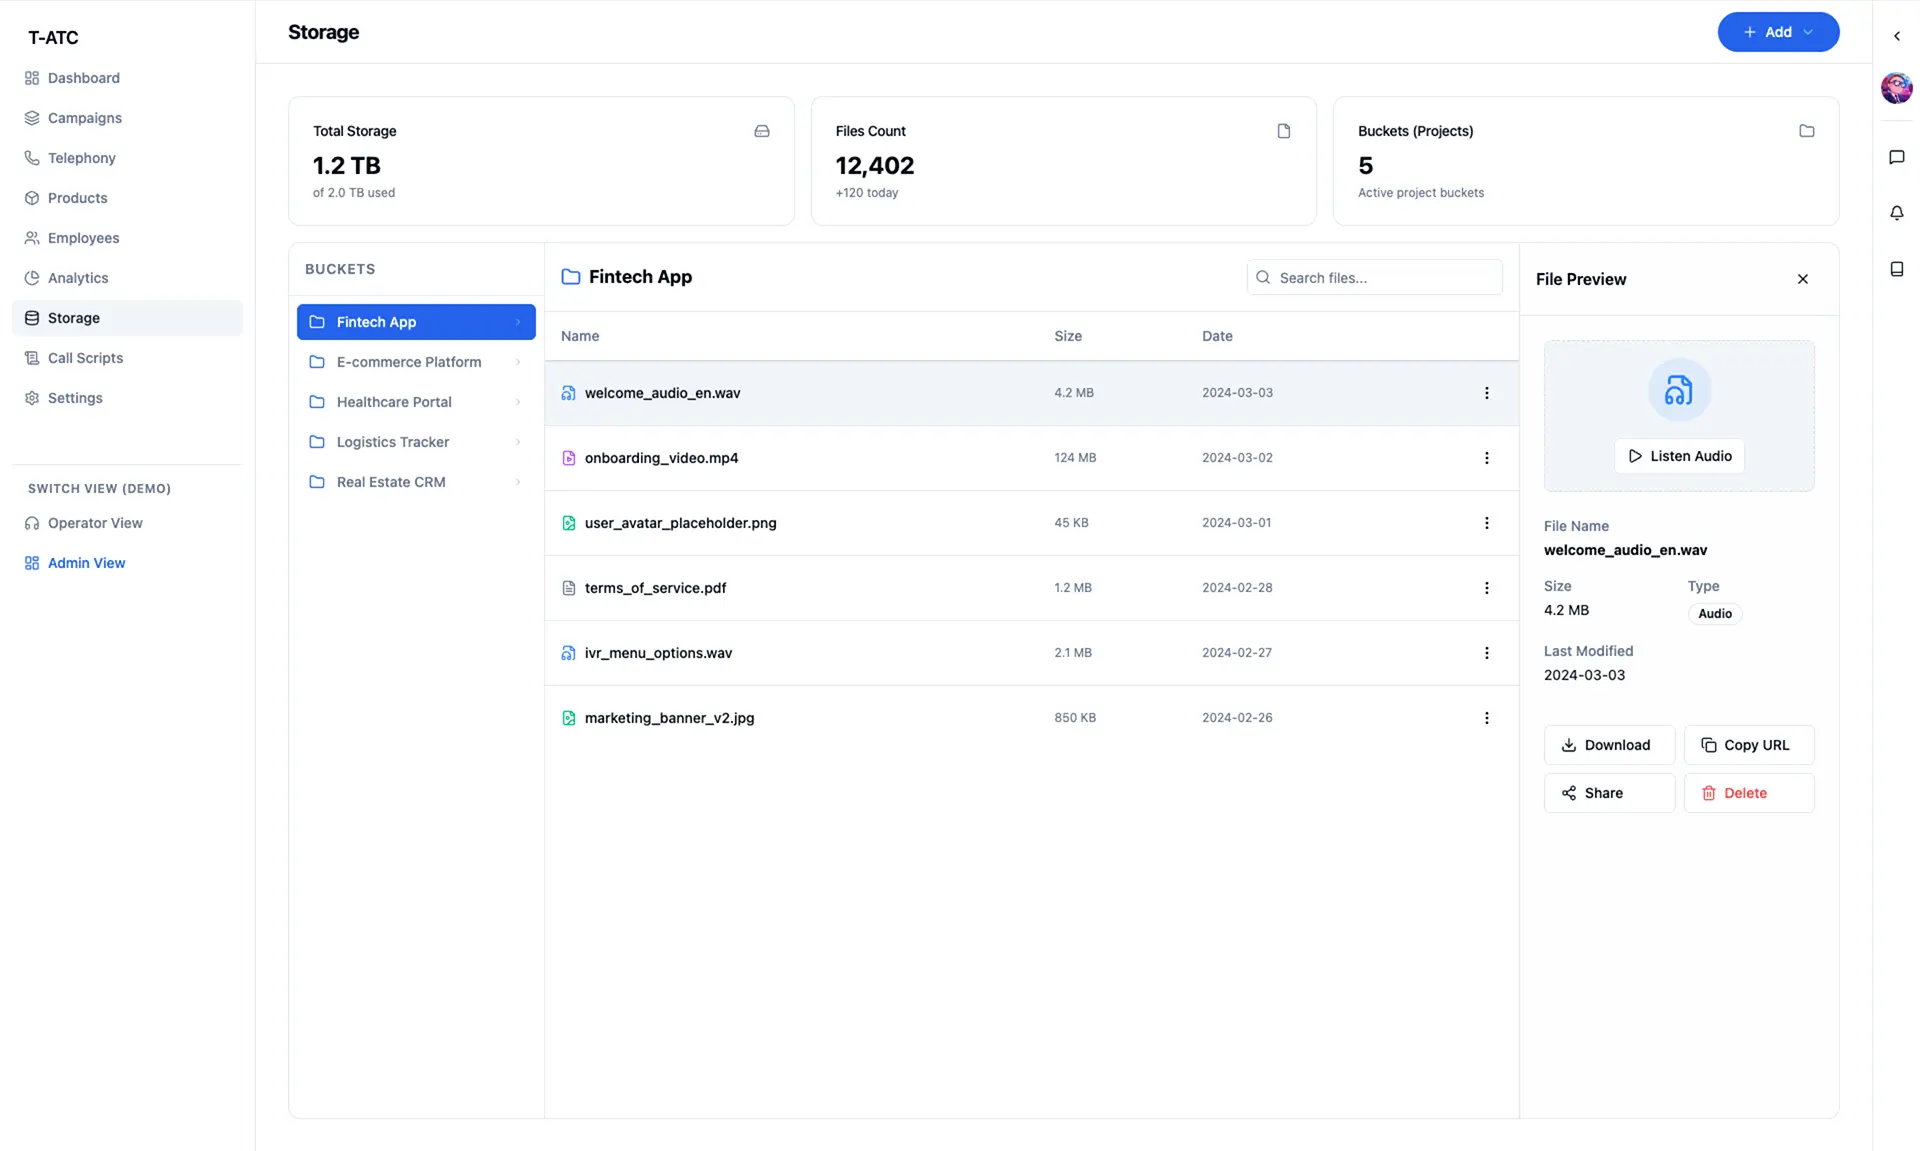Open the user avatar profile picture

tap(1896, 88)
